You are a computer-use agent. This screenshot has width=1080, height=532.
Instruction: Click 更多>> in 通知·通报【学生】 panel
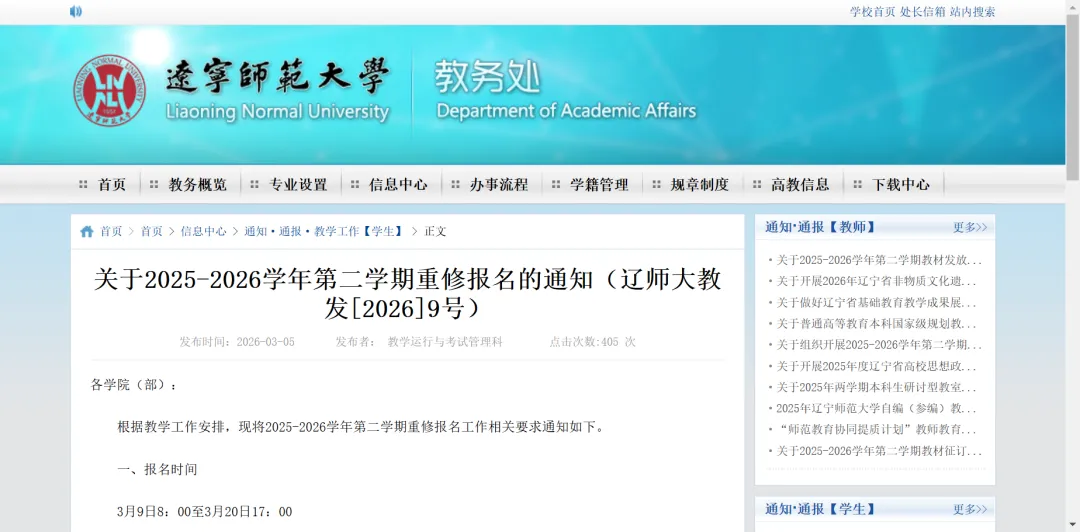(x=970, y=509)
